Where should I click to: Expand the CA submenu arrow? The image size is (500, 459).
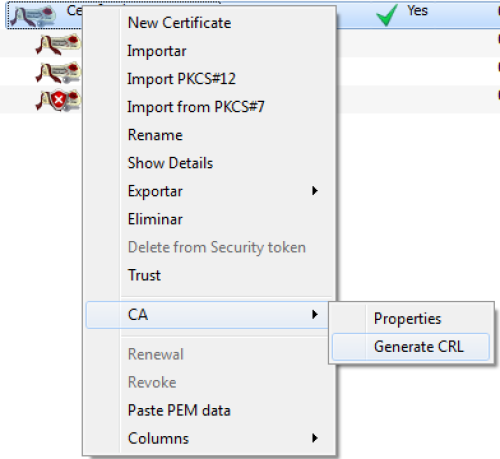pyautogui.click(x=315, y=314)
